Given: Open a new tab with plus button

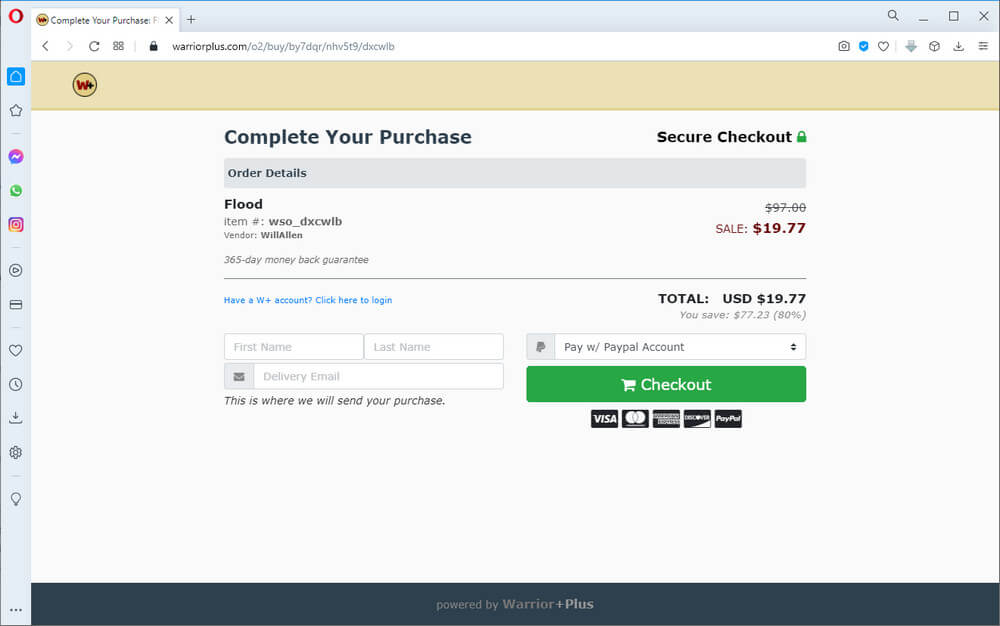Looking at the screenshot, I should point(191,20).
